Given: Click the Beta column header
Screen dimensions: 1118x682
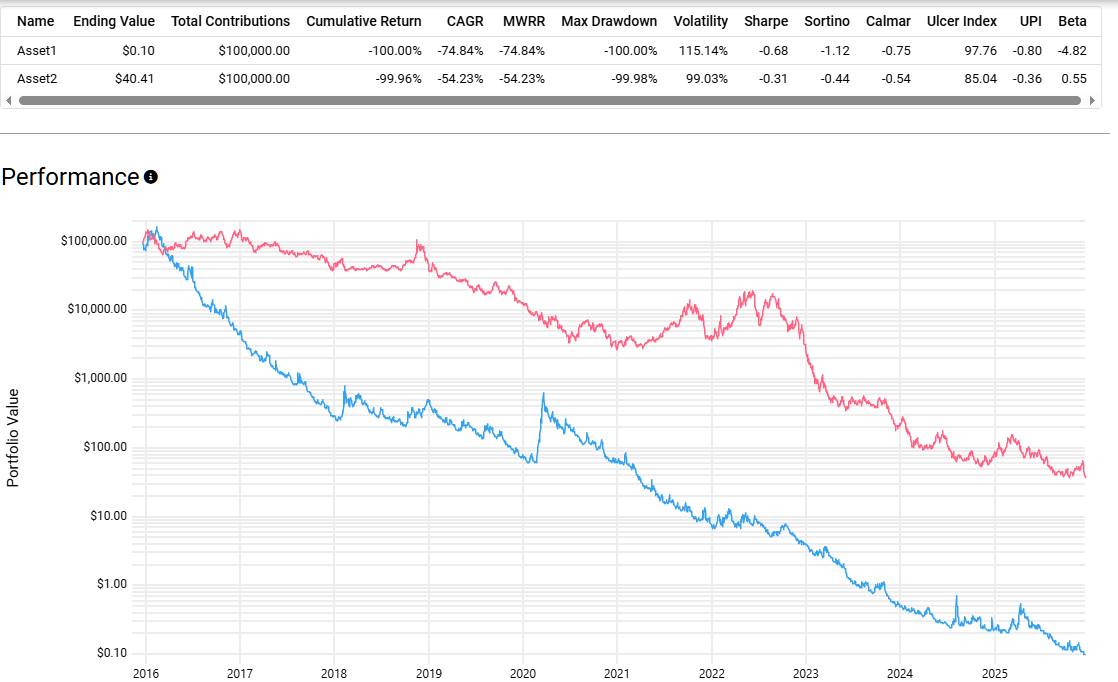Looking at the screenshot, I should [x=1072, y=21].
